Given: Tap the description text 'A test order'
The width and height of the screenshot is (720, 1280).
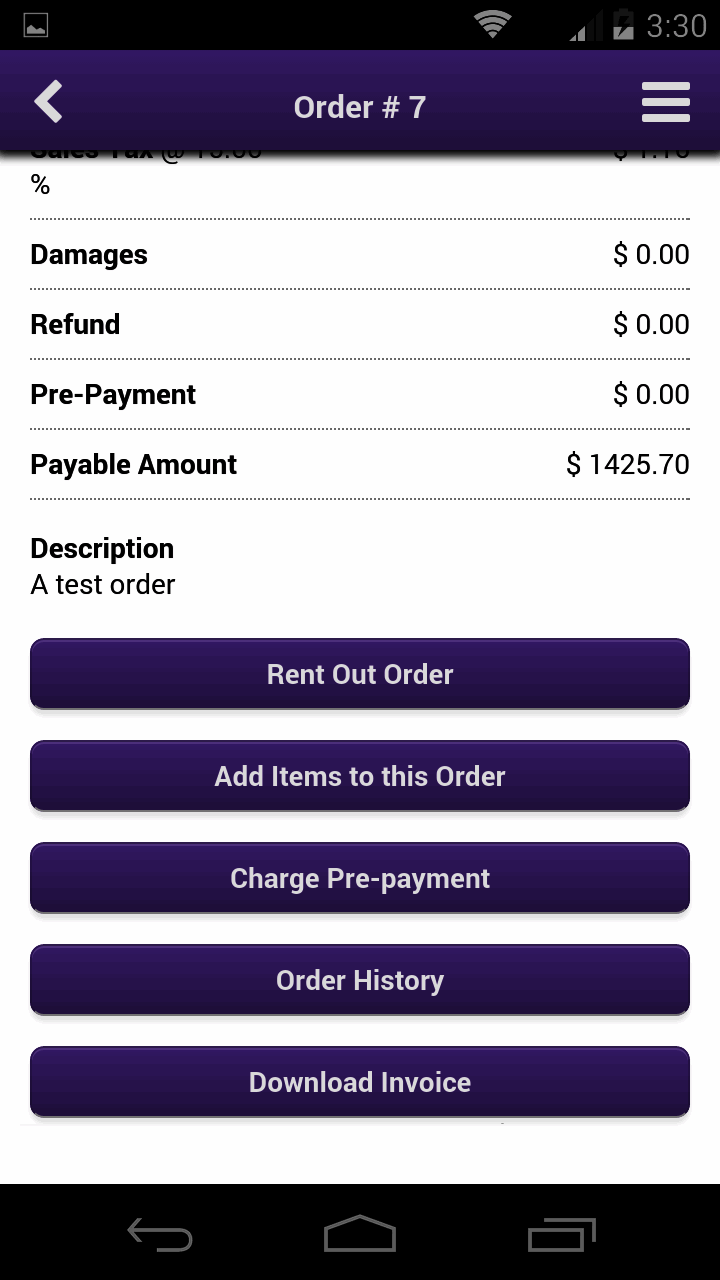Looking at the screenshot, I should pyautogui.click(x=103, y=584).
